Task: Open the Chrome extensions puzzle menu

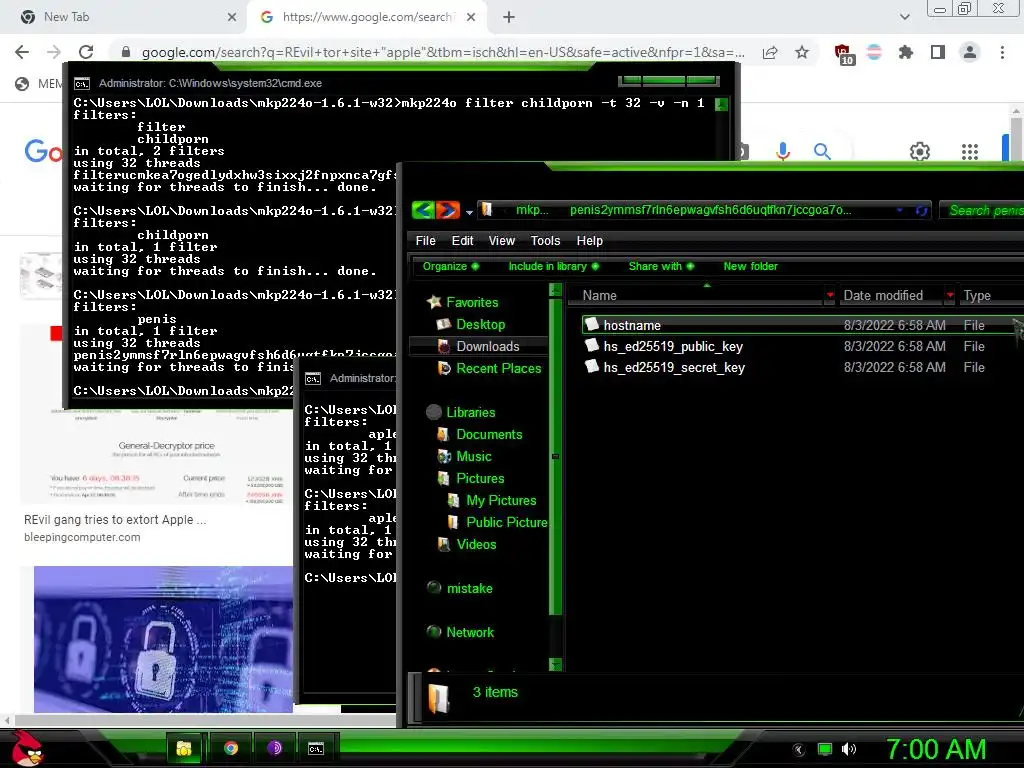Action: pos(906,52)
